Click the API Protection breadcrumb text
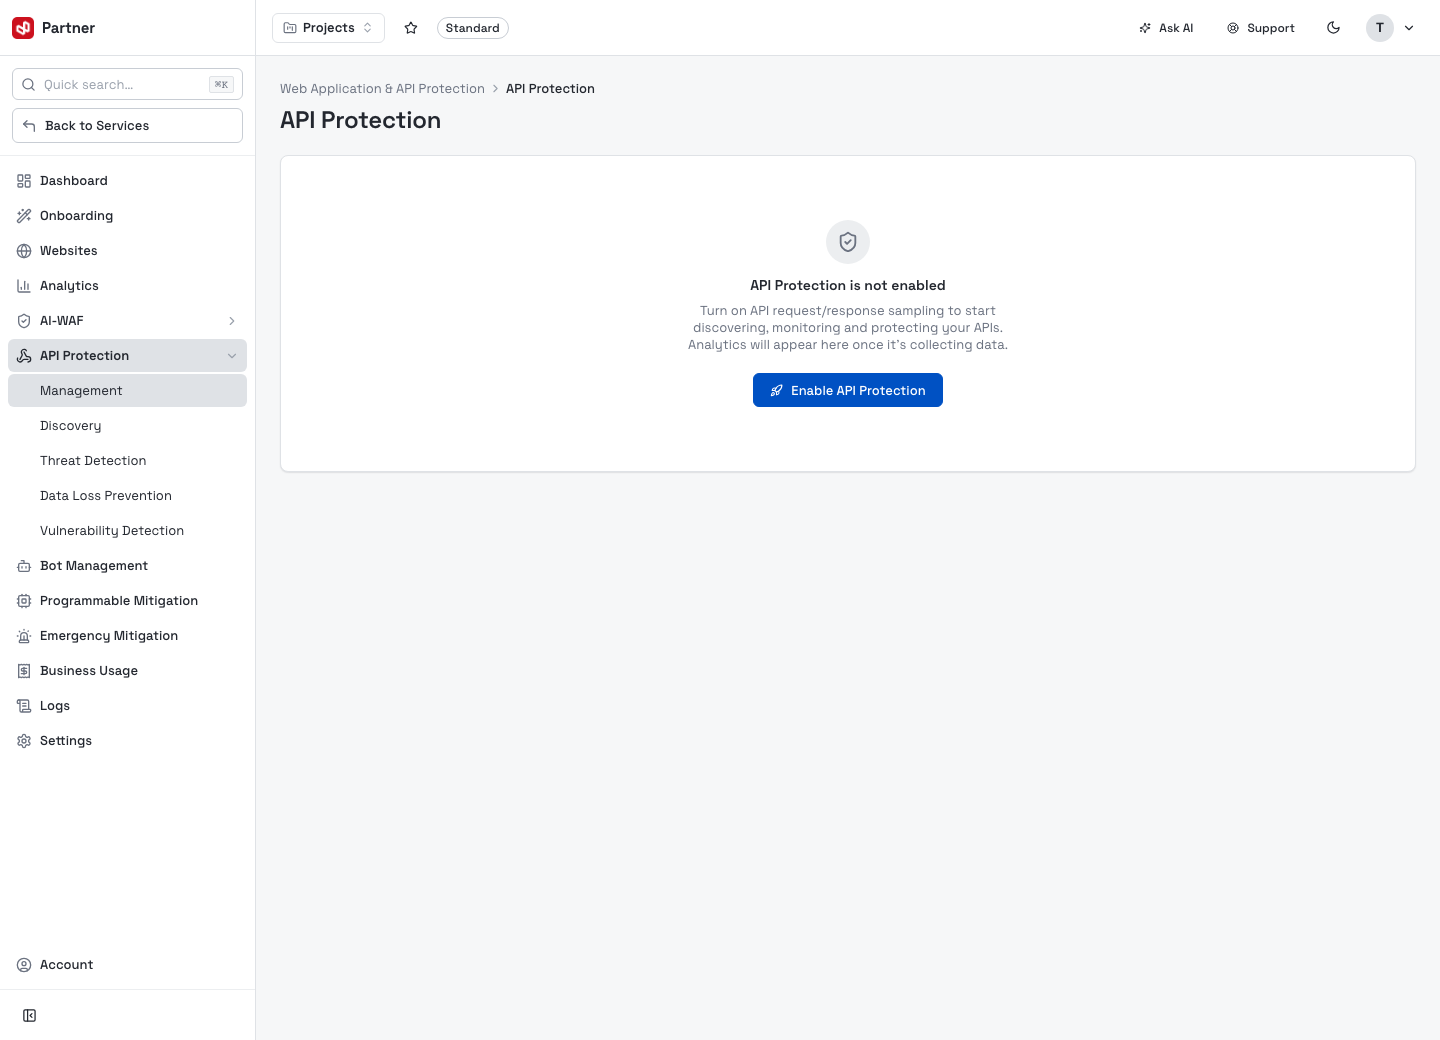 [x=550, y=89]
